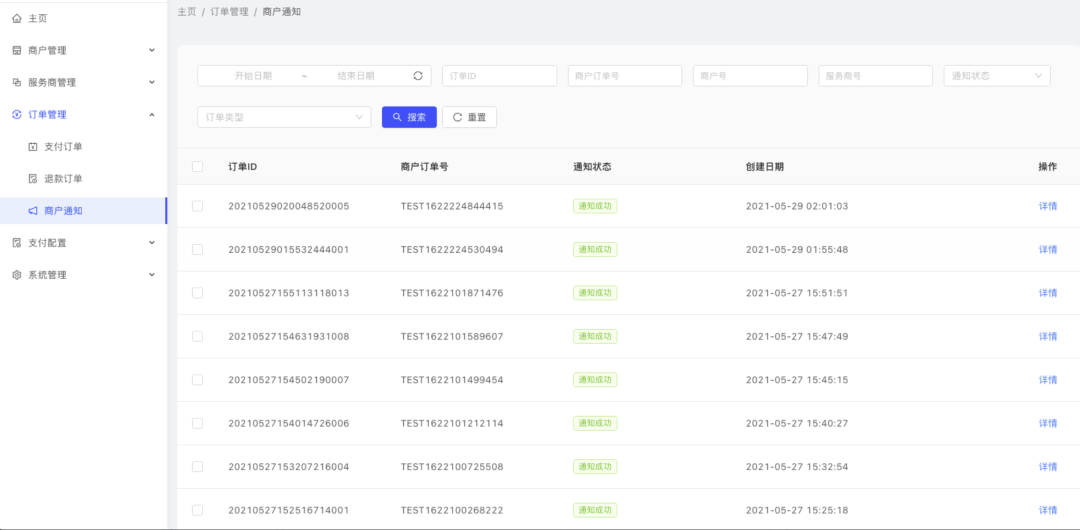Viewport: 1080px width, 530px height.
Task: Click the 系统管理 gear icon
Action: pyautogui.click(x=16, y=275)
